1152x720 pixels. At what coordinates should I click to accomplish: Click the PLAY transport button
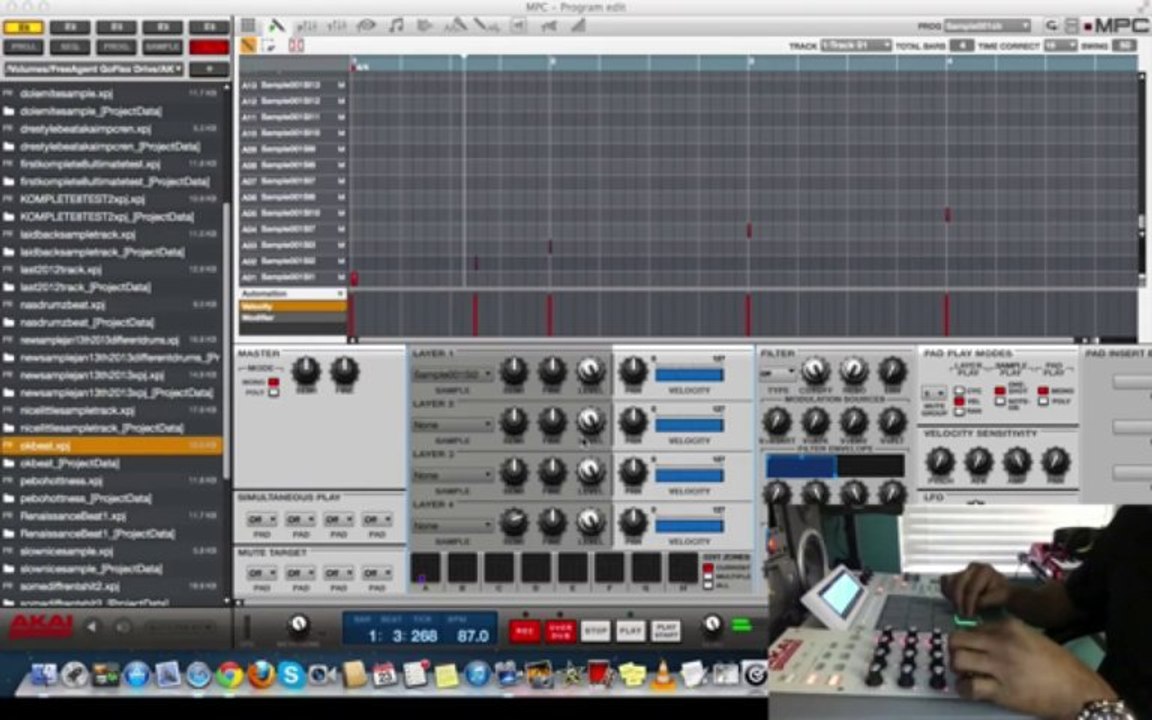(x=630, y=630)
